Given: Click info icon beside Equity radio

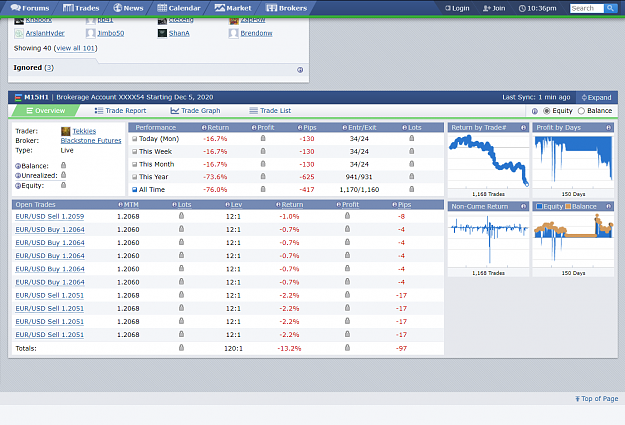Looking at the screenshot, I should click(535, 111).
